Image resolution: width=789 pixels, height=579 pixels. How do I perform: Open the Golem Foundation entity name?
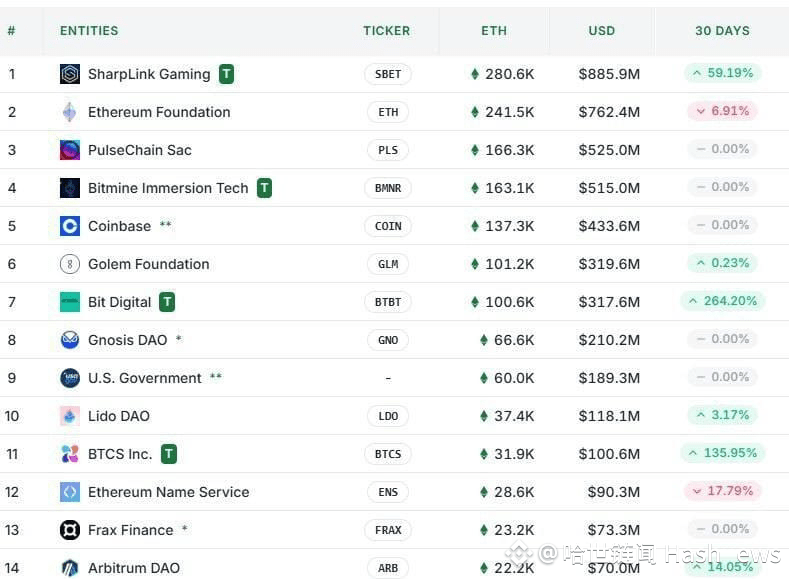tap(148, 264)
